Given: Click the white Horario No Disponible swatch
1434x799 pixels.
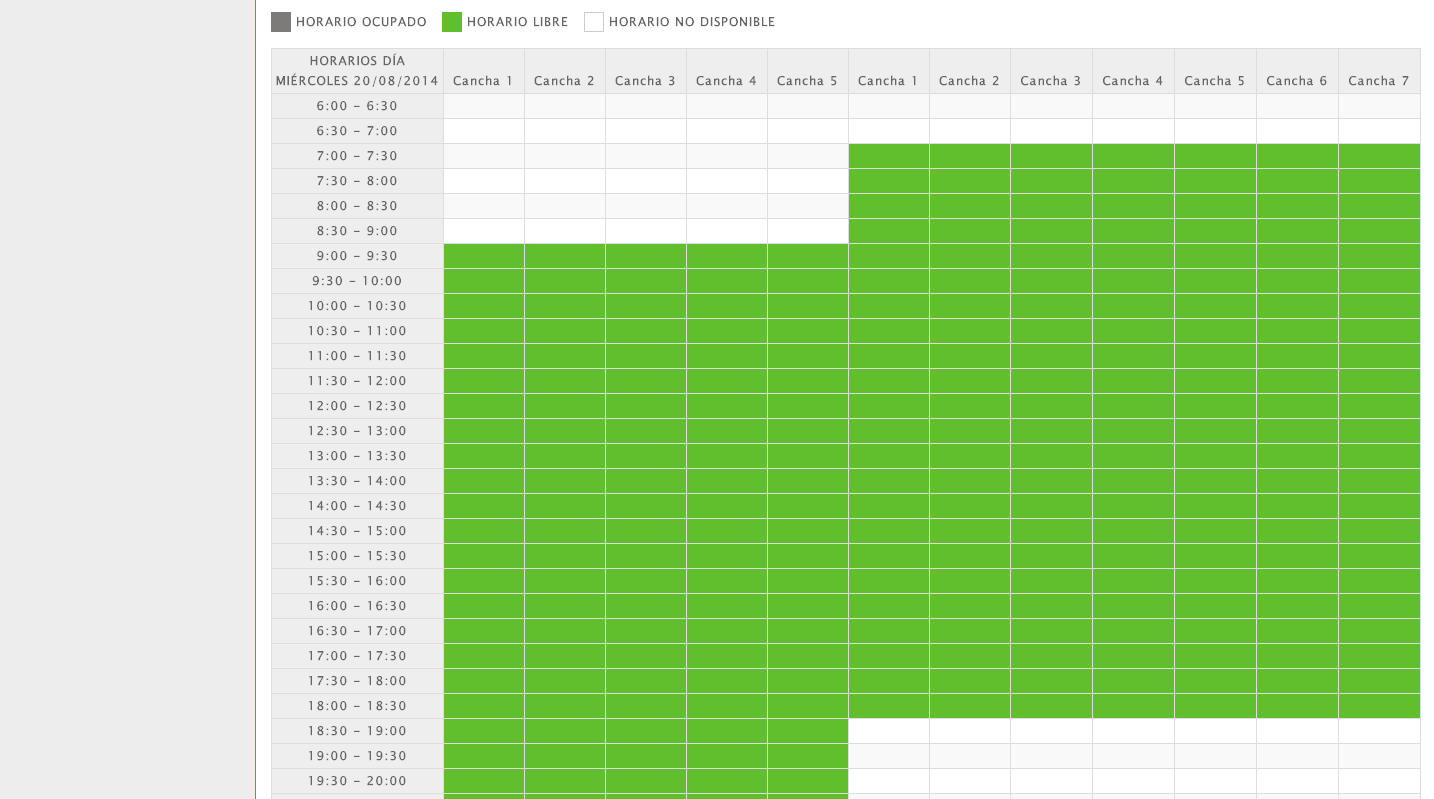Looking at the screenshot, I should [594, 22].
